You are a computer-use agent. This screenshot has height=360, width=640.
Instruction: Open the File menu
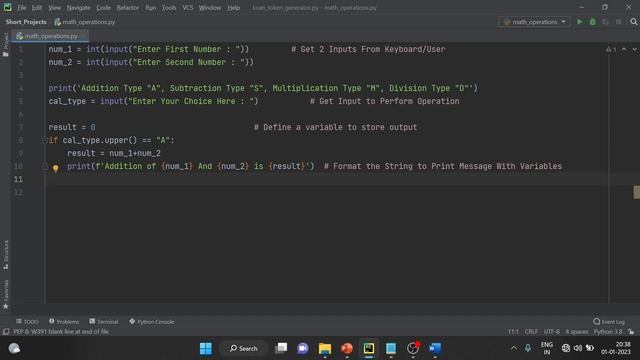coord(22,7)
